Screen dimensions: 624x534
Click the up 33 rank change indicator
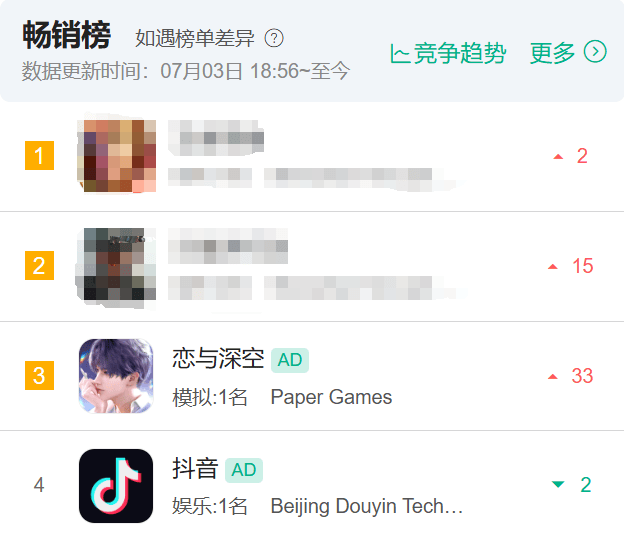point(571,376)
